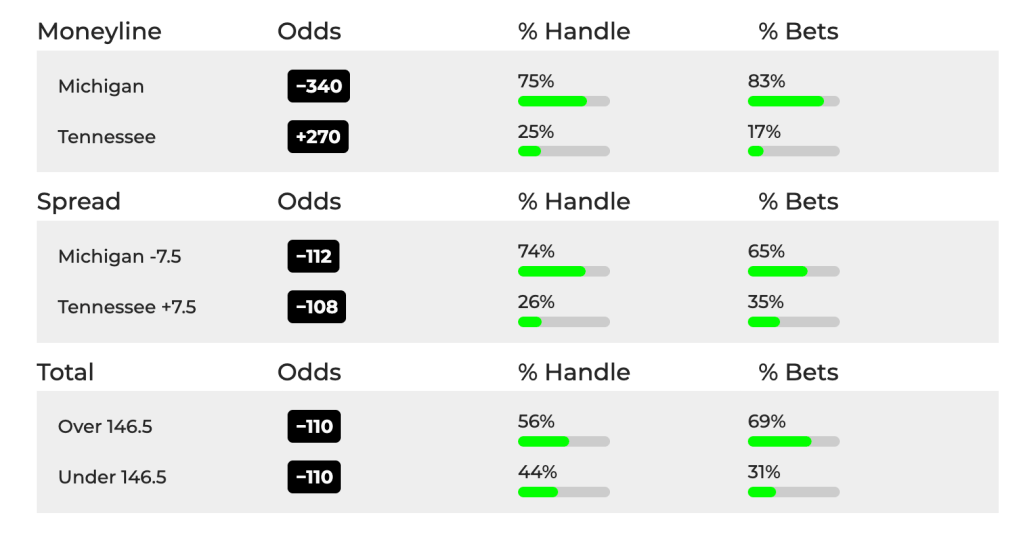This screenshot has width=1023, height=538.
Task: Pick the Over 146.5 -110 odds button
Action: [x=314, y=426]
